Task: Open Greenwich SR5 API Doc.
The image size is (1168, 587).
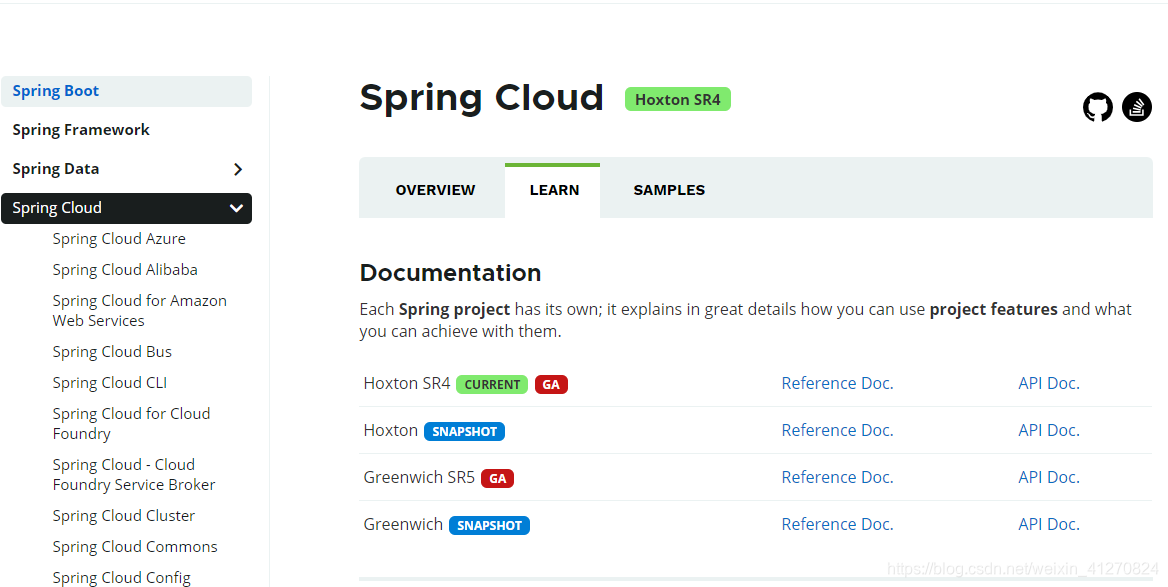Action: [x=1049, y=477]
